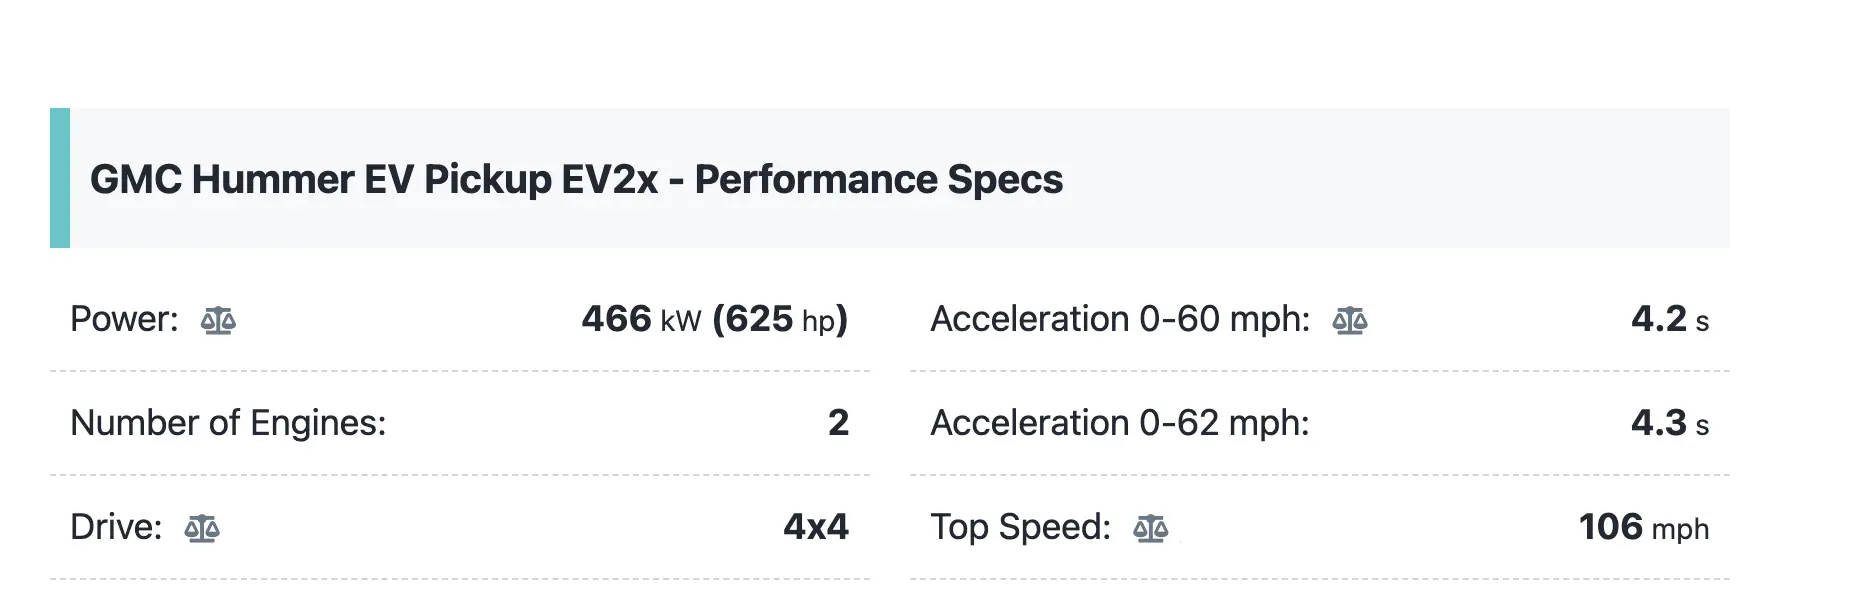The width and height of the screenshot is (1850, 606).
Task: Click the compare scales icon beside Power
Action: [x=218, y=320]
